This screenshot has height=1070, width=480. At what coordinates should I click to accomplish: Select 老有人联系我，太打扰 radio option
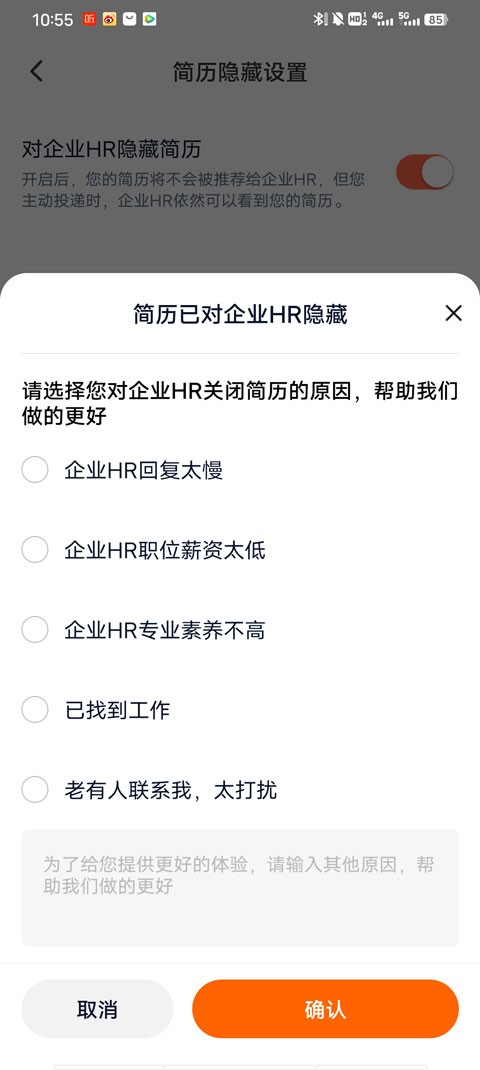35,790
